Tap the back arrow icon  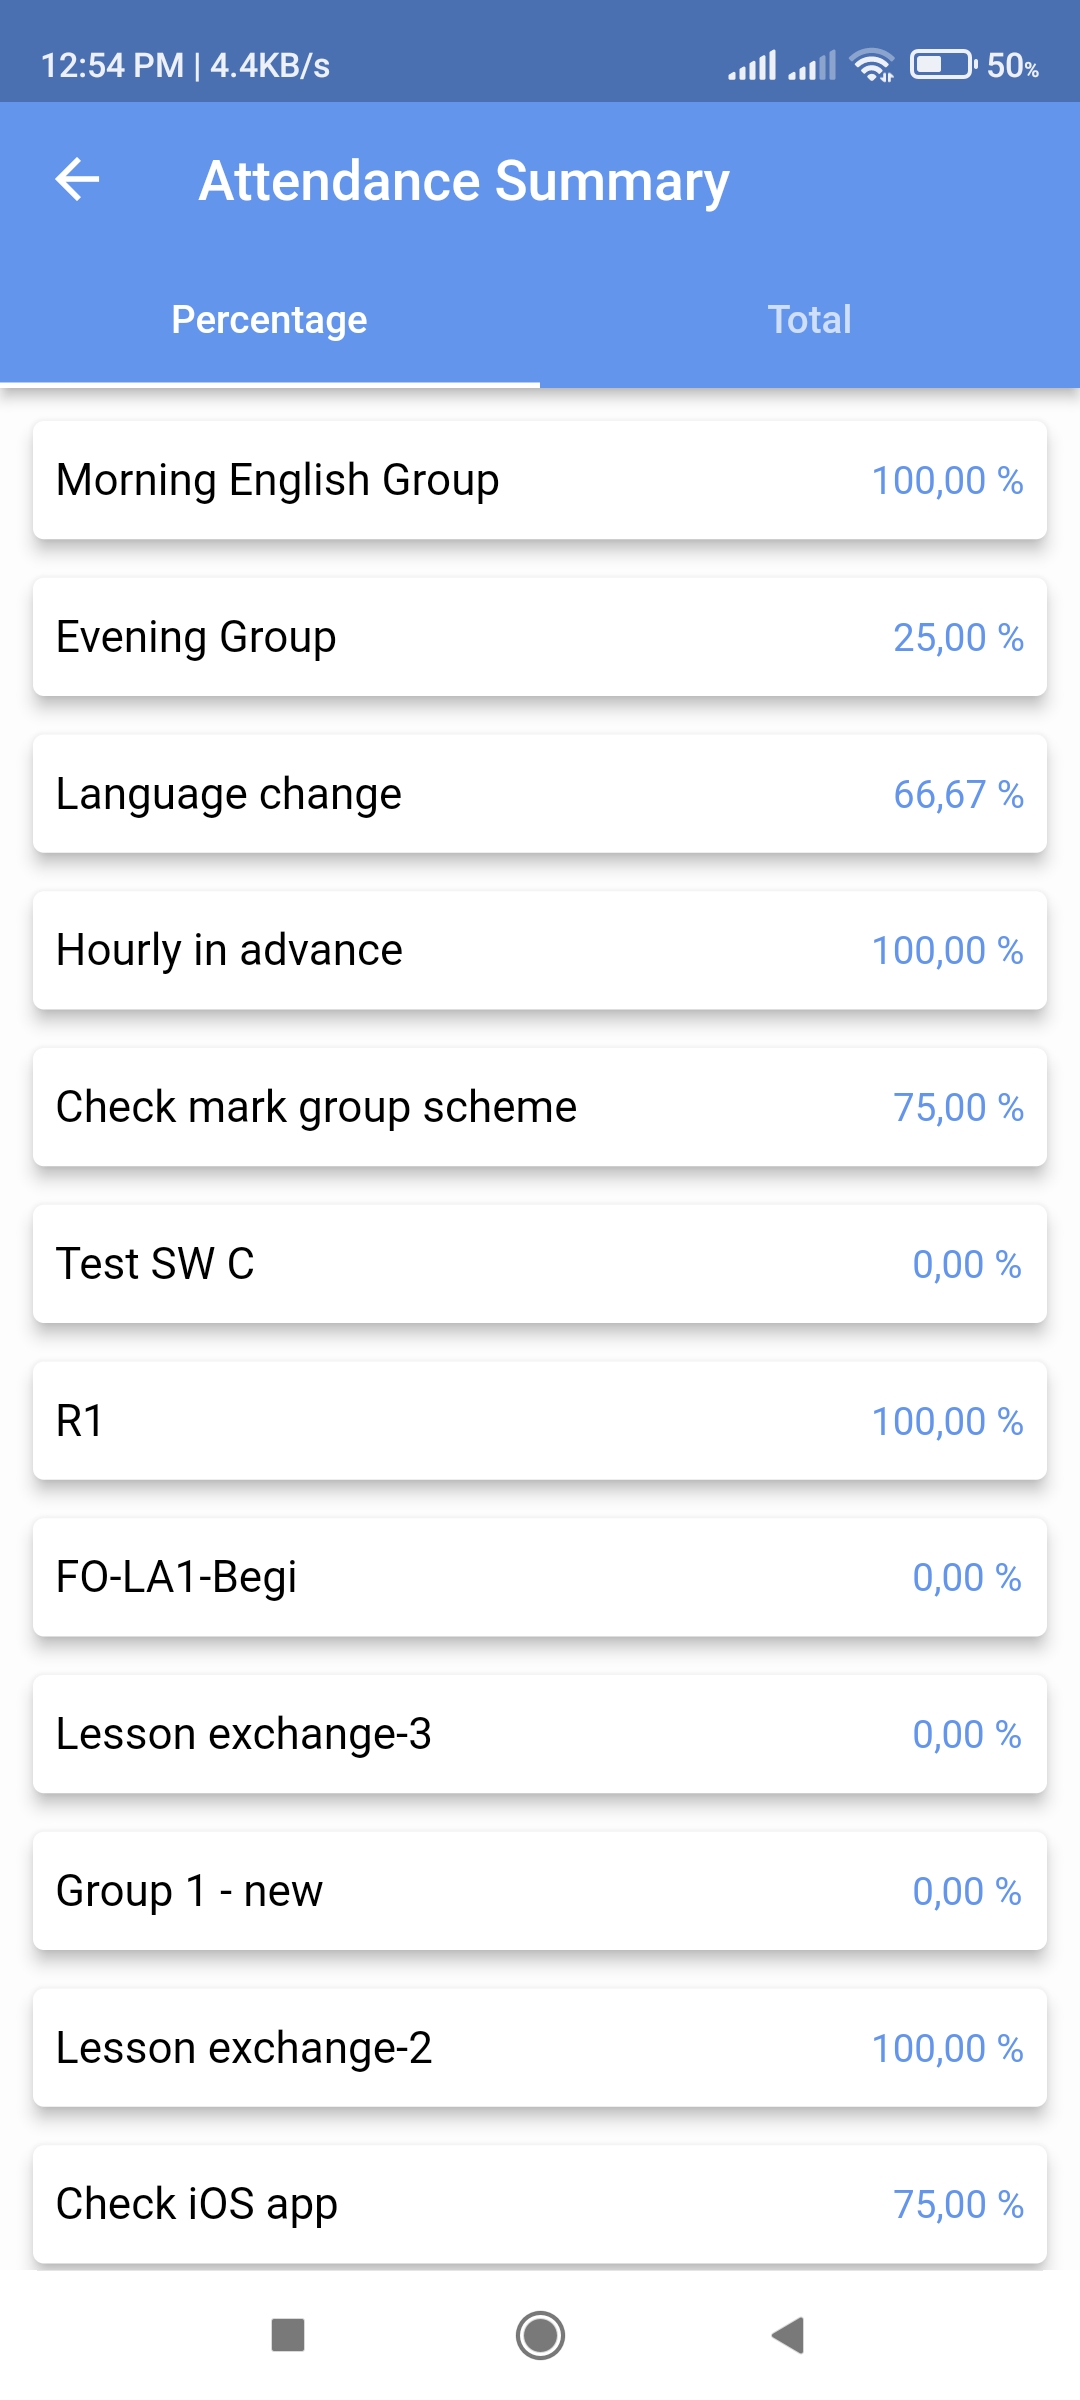tap(77, 180)
